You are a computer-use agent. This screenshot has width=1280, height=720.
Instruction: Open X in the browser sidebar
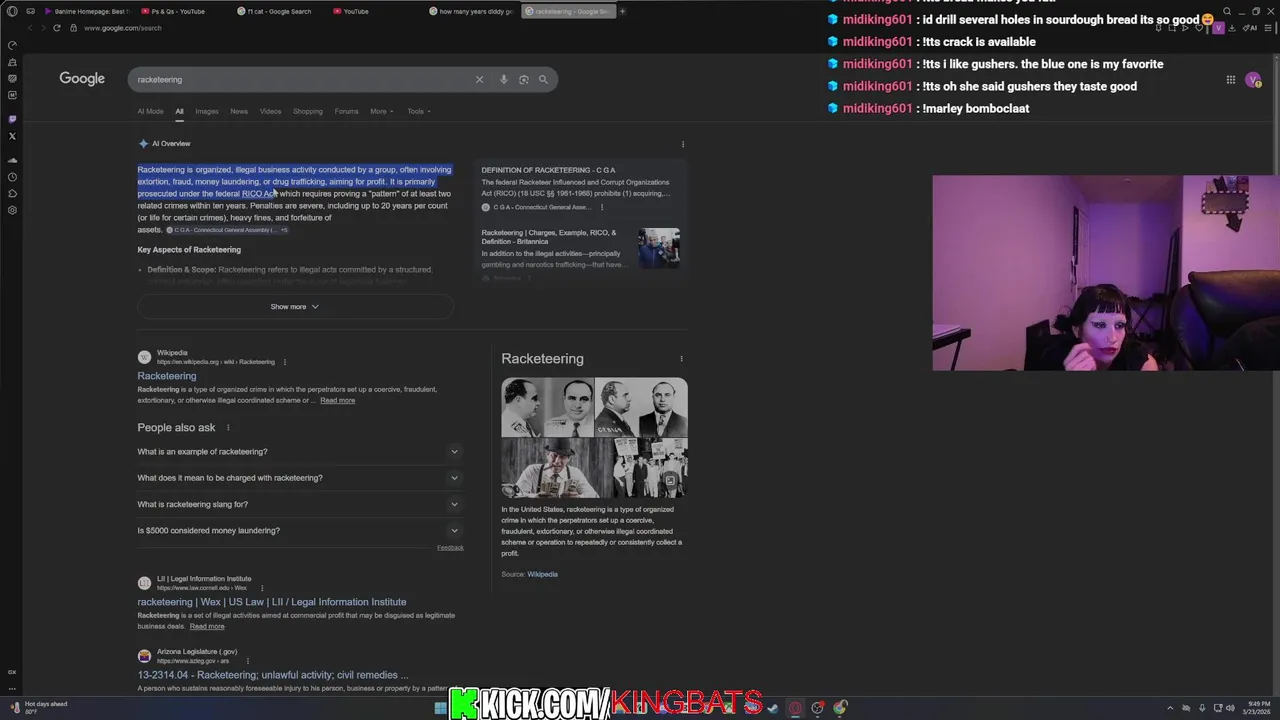(12, 136)
